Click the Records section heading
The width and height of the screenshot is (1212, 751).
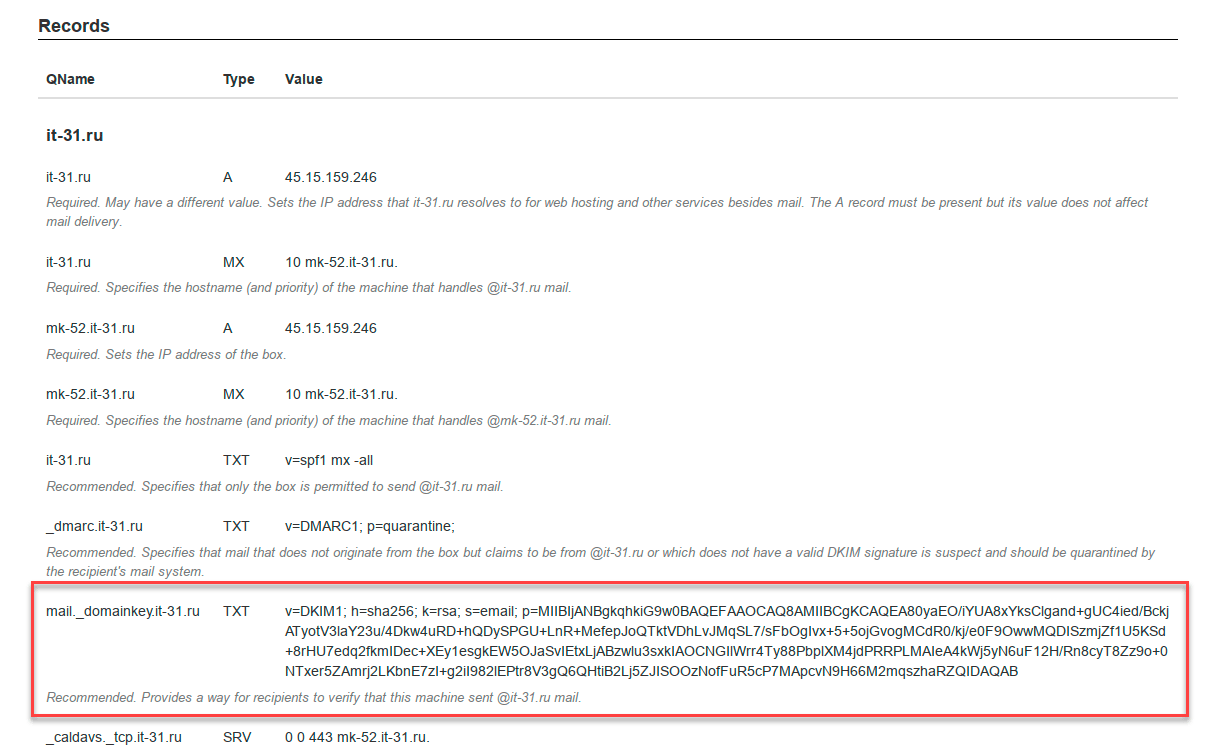(x=74, y=26)
